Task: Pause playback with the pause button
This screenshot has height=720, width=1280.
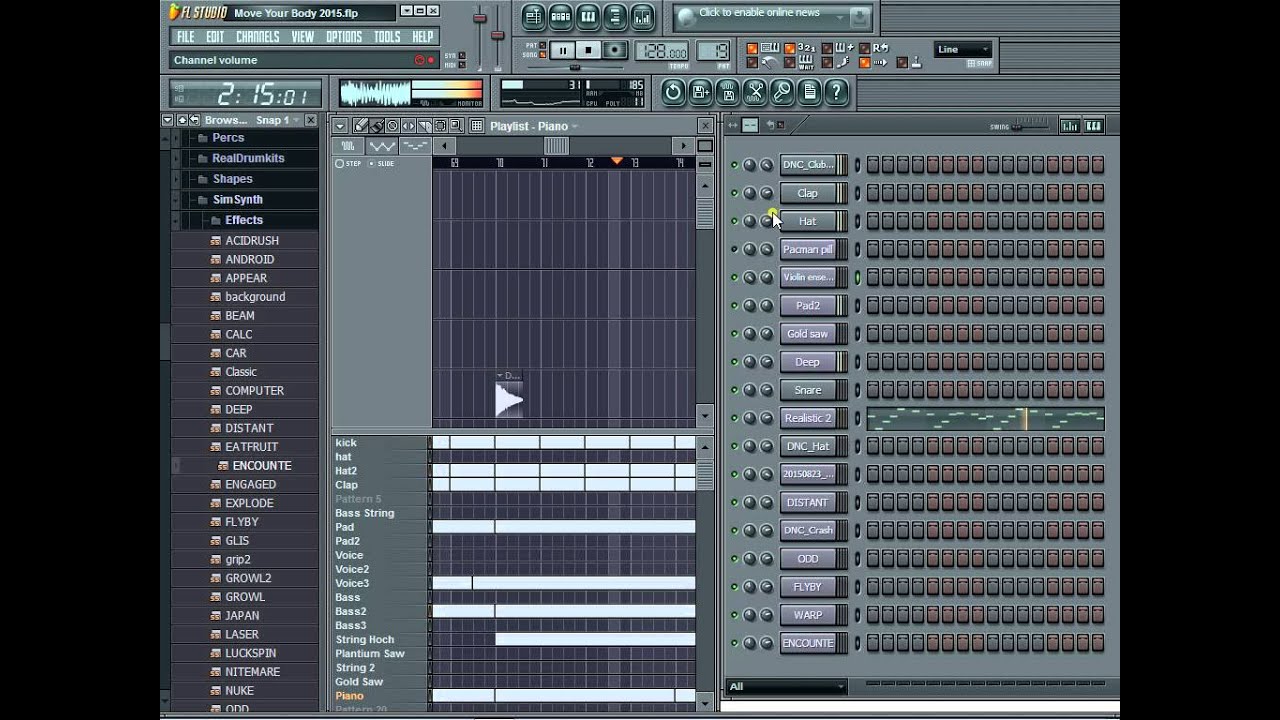Action: [562, 50]
